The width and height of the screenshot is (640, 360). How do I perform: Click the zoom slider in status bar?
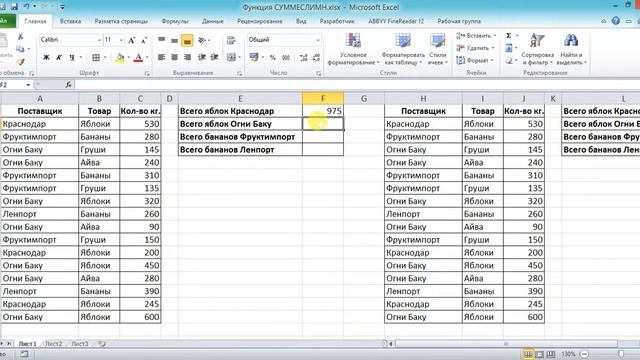620,354
